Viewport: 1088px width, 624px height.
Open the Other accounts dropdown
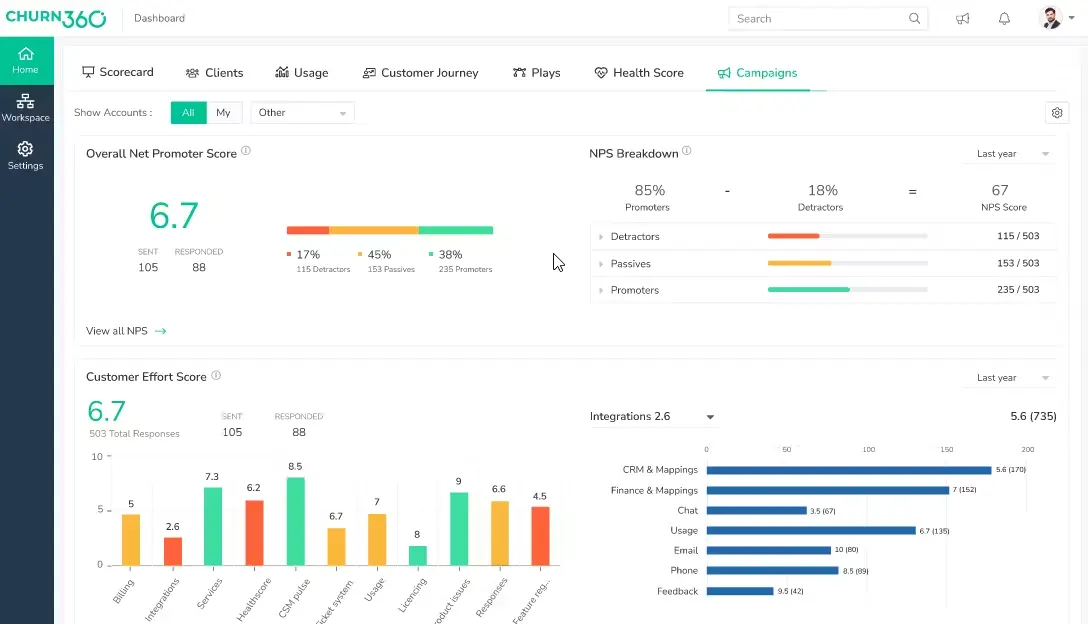point(302,112)
